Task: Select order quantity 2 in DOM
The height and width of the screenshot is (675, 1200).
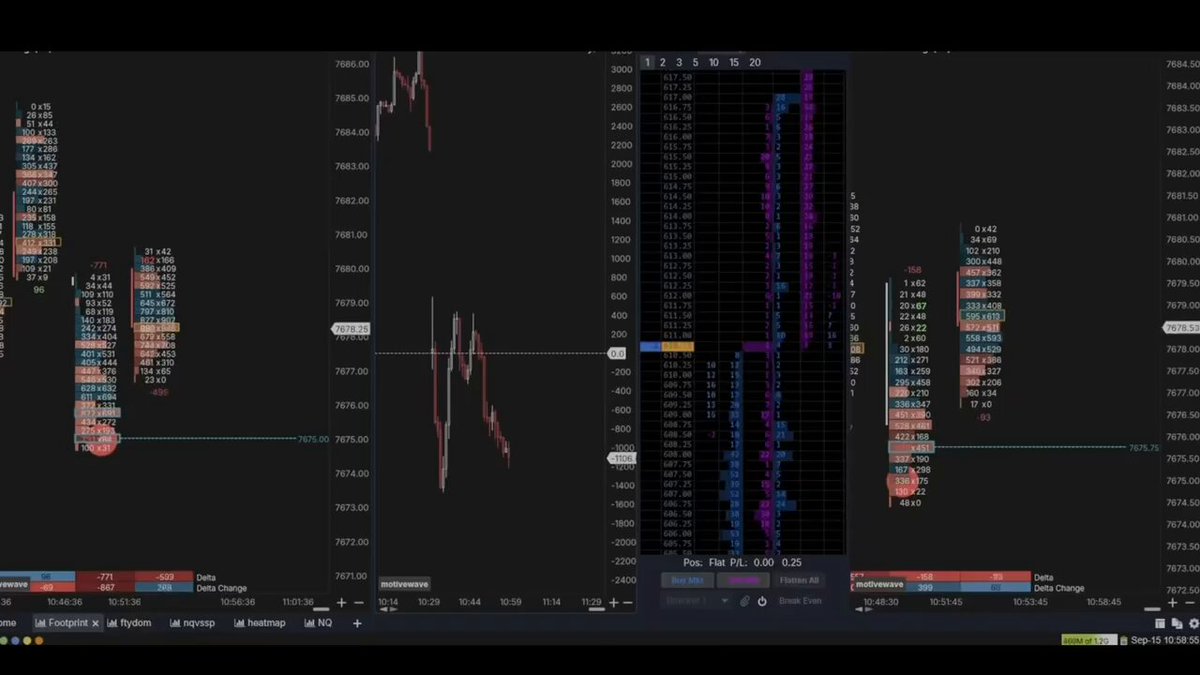Action: point(662,62)
